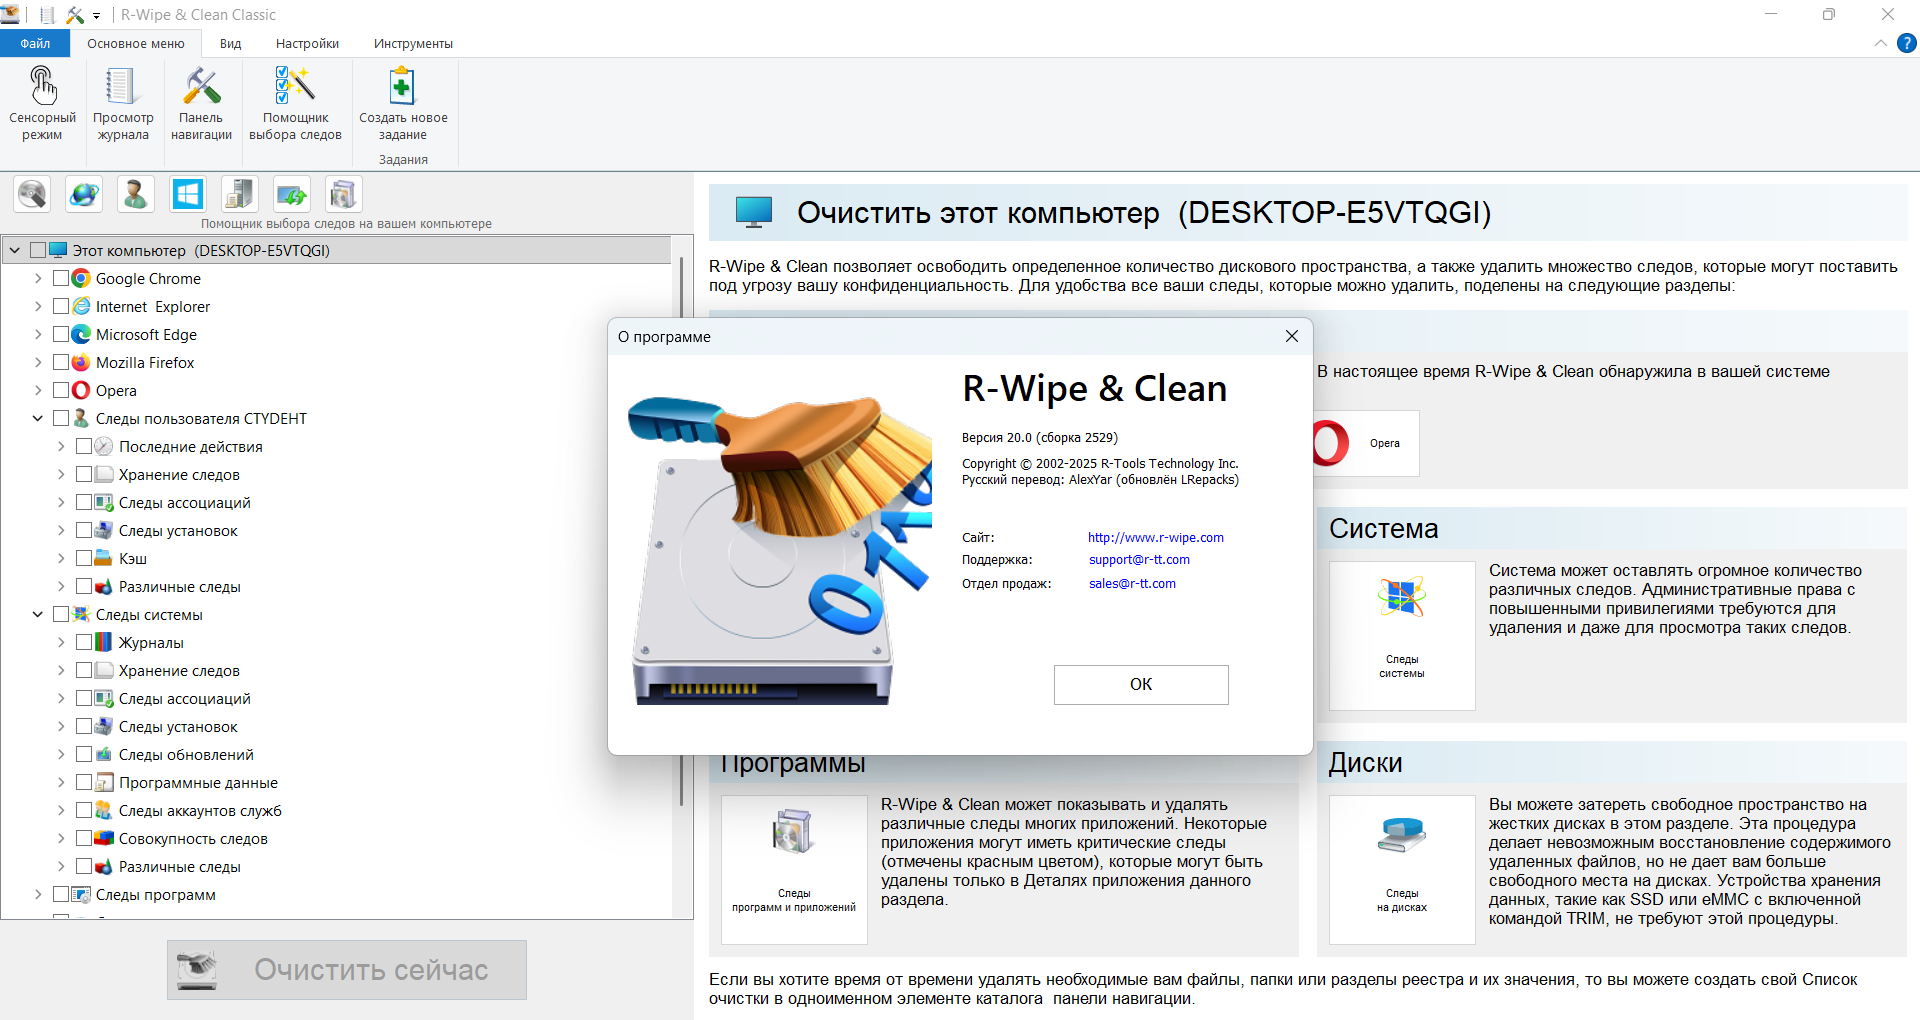1920x1020 pixels.
Task: Open the http://www.r-wipe.com link
Action: point(1156,537)
